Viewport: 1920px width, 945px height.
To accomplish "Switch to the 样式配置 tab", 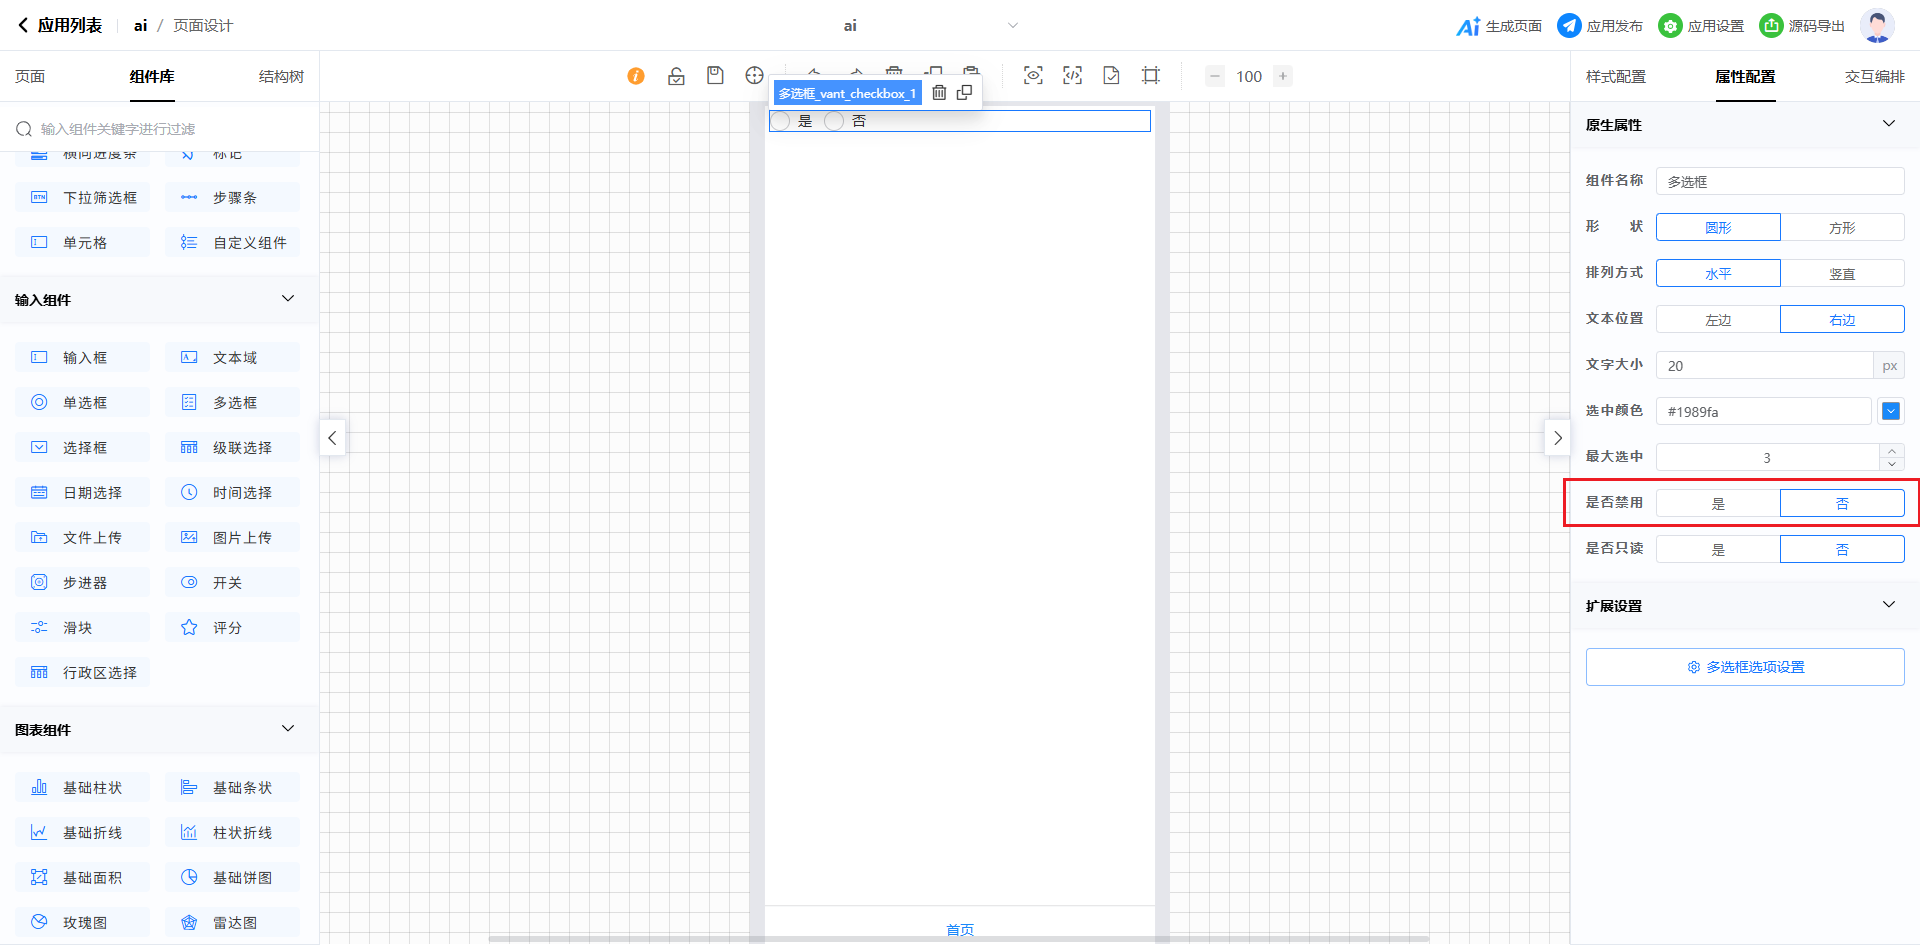I will pyautogui.click(x=1615, y=77).
